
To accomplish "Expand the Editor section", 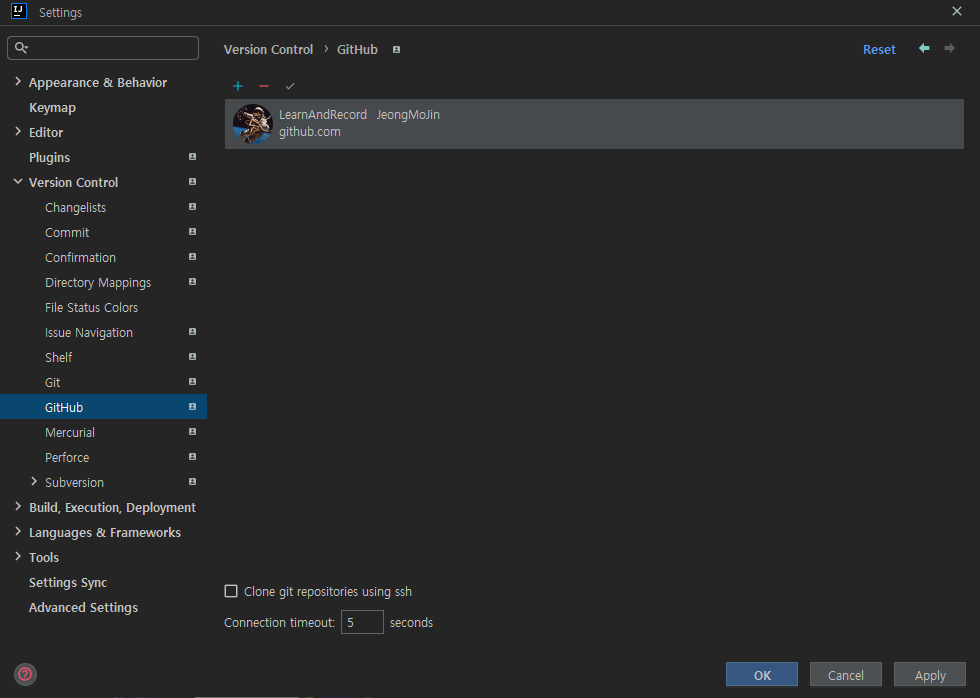I will coord(18,131).
